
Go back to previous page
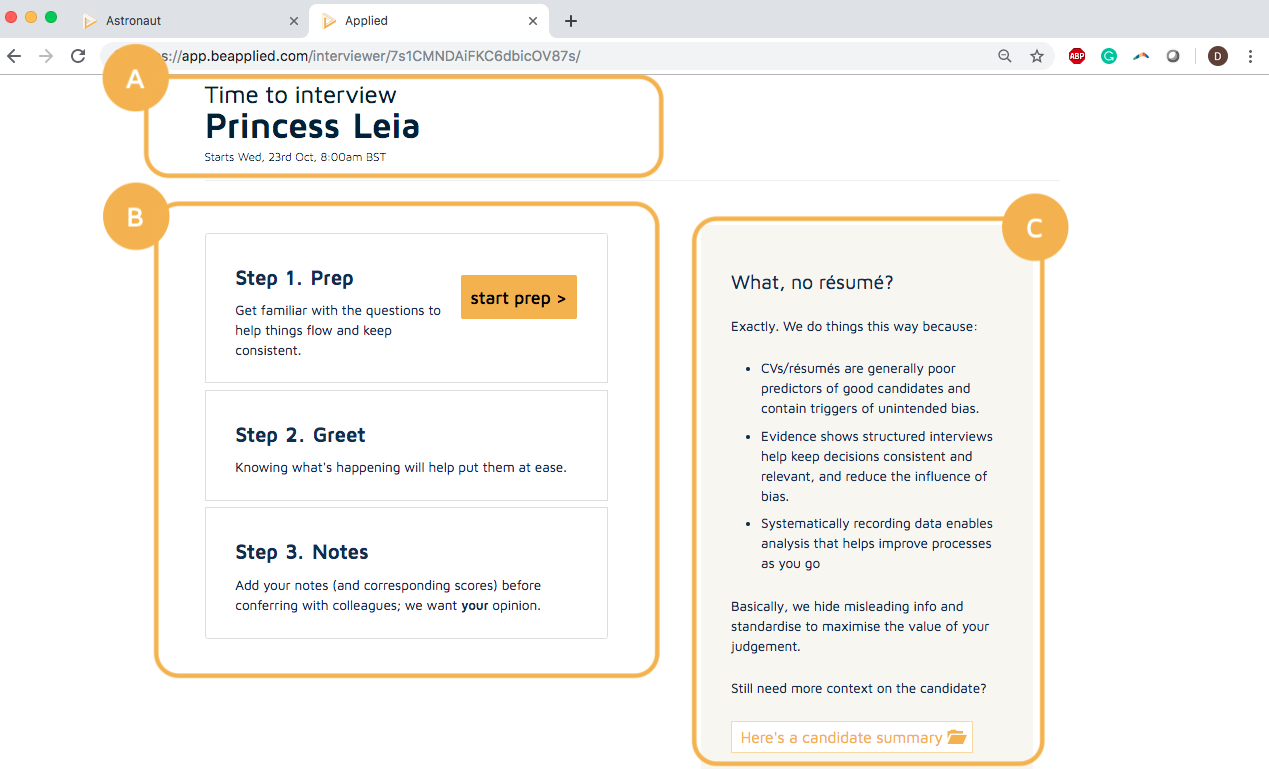pos(14,56)
